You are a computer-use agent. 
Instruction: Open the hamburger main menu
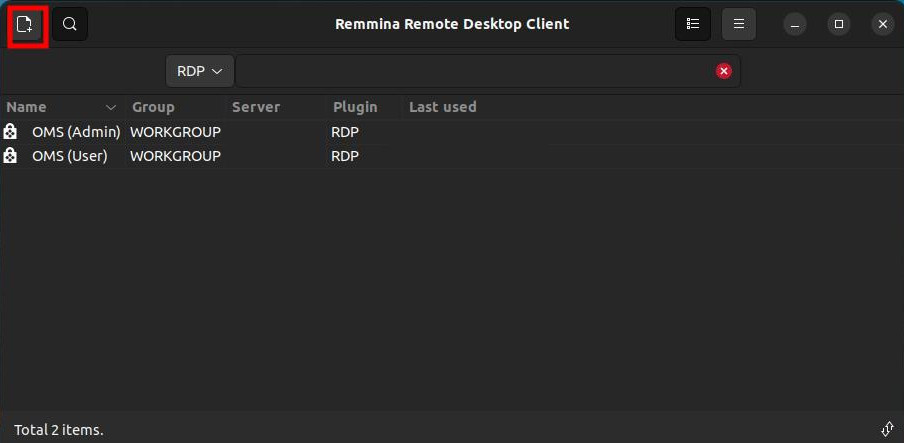tap(739, 24)
